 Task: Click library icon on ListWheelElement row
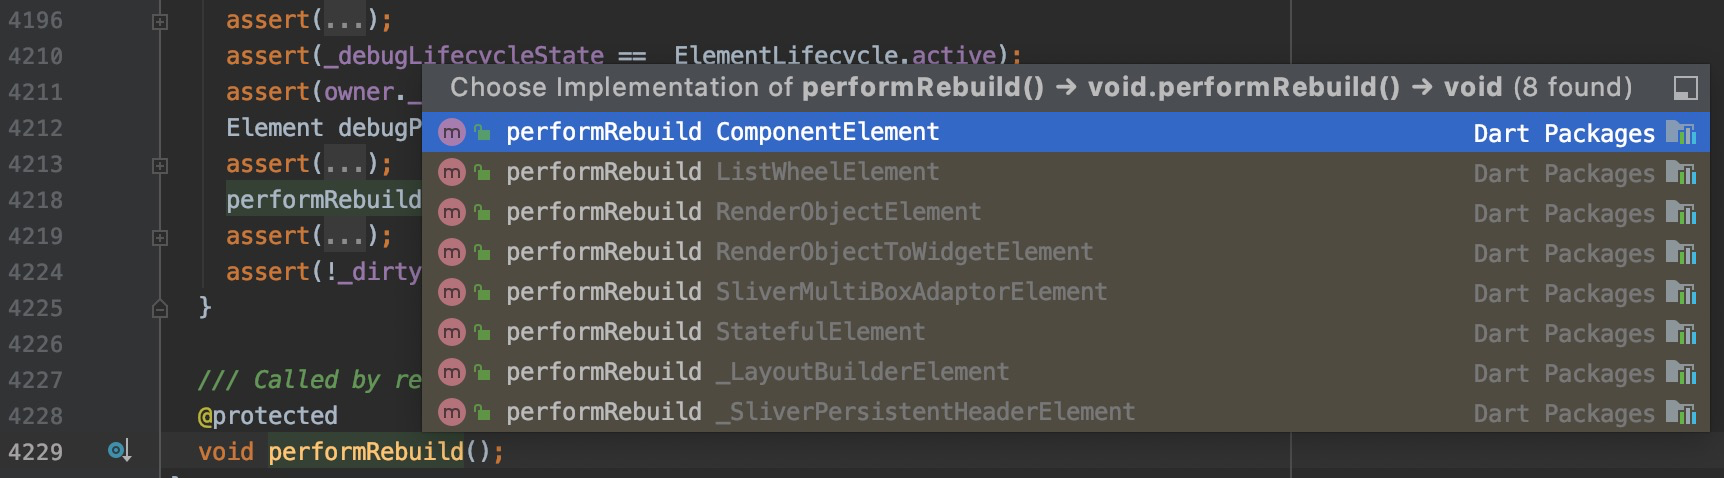click(1681, 173)
